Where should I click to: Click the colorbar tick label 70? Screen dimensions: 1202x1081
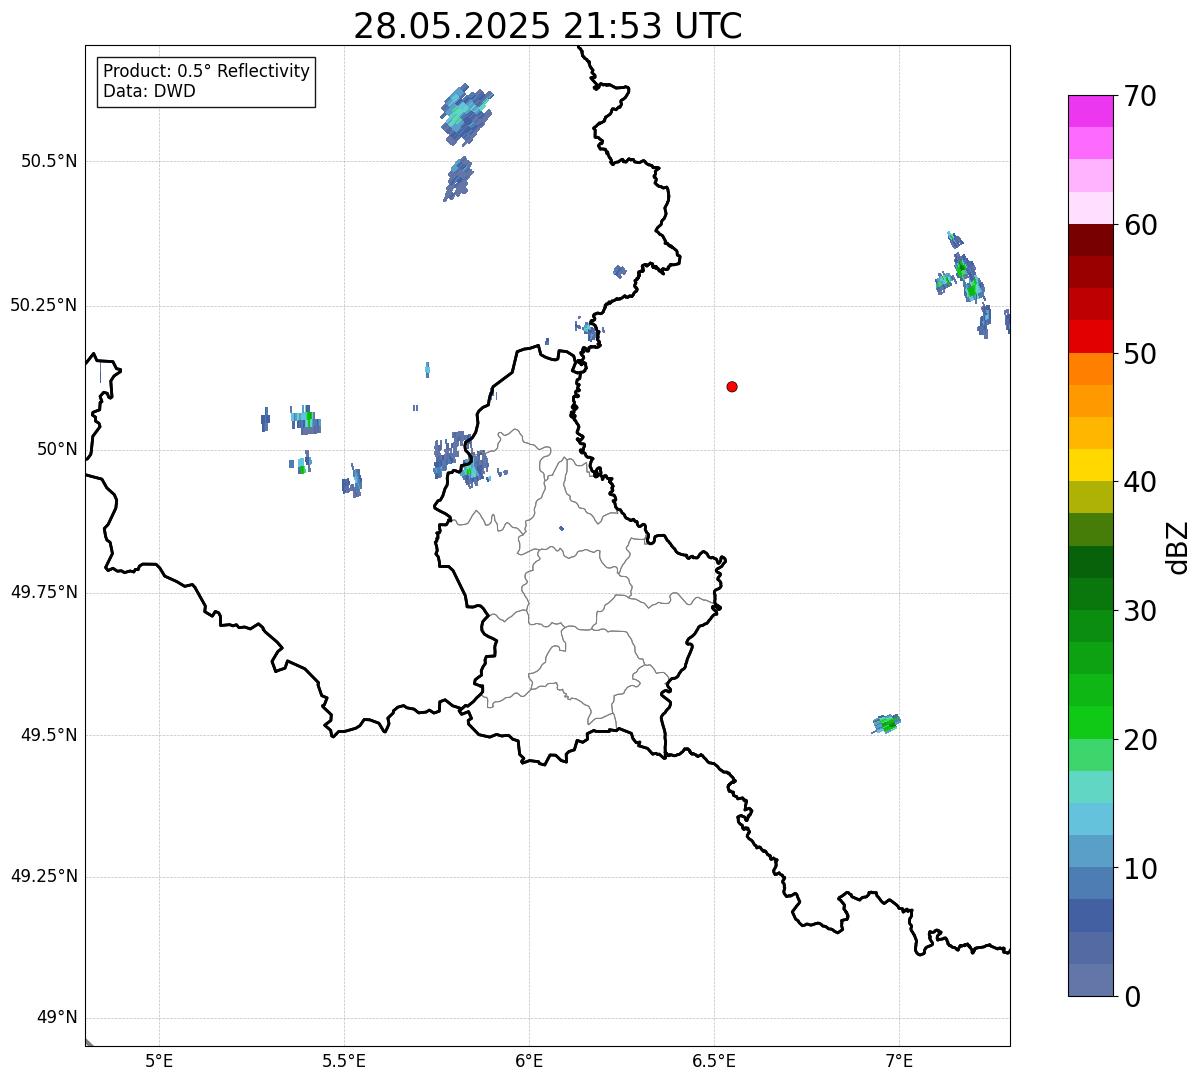coord(1140,96)
